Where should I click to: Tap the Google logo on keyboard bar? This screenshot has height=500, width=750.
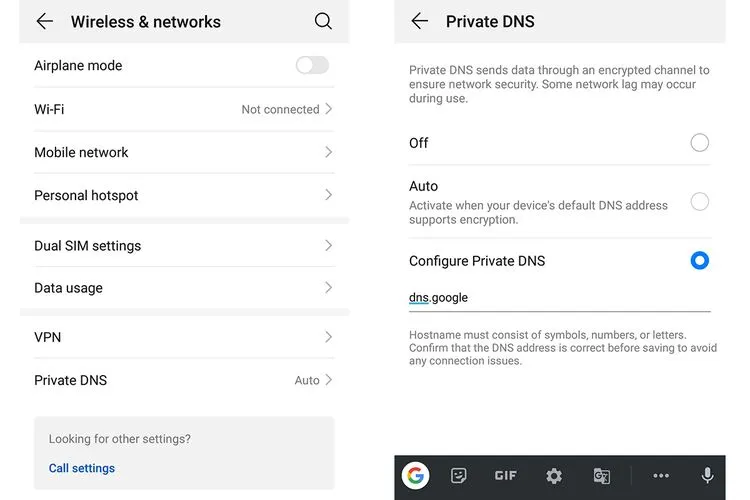coord(416,476)
